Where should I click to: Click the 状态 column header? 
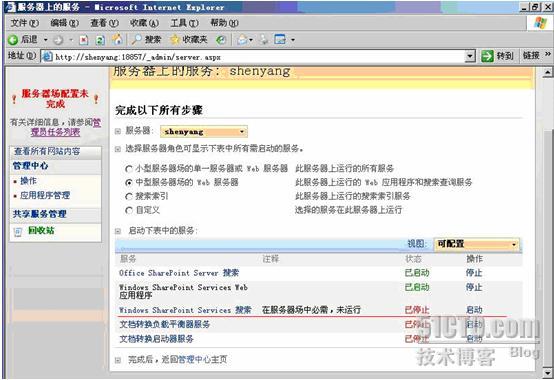point(413,259)
